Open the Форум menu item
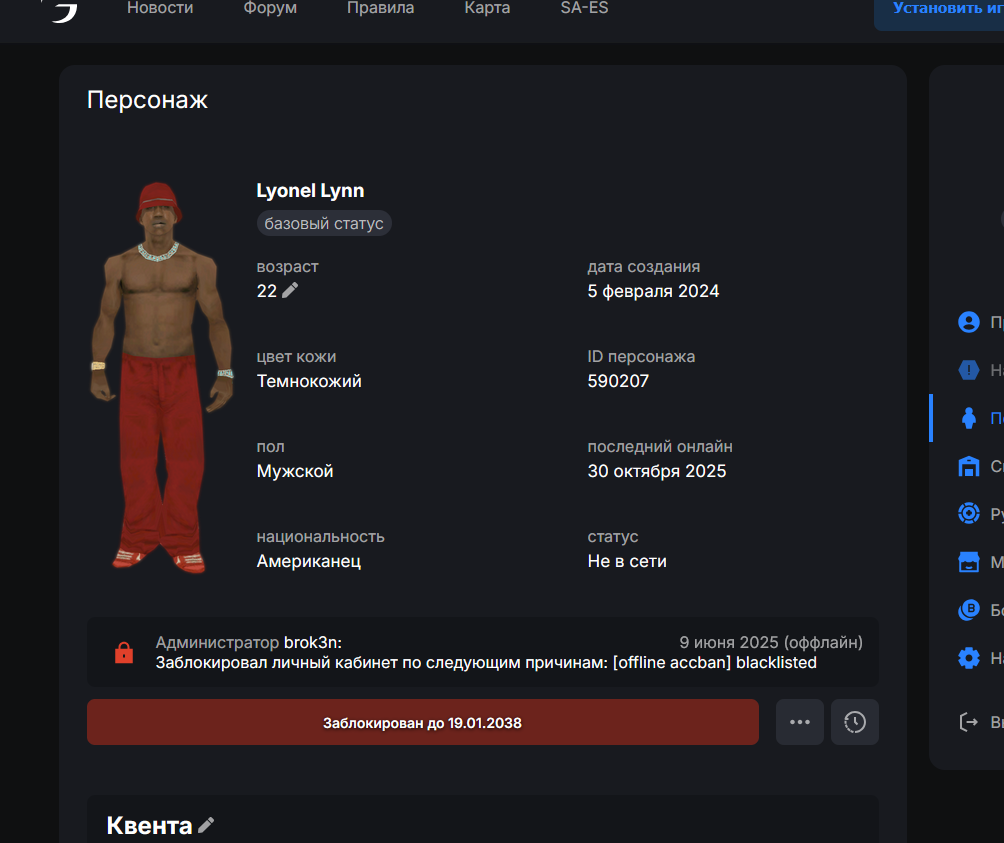This screenshot has width=1004, height=843. pyautogui.click(x=270, y=8)
